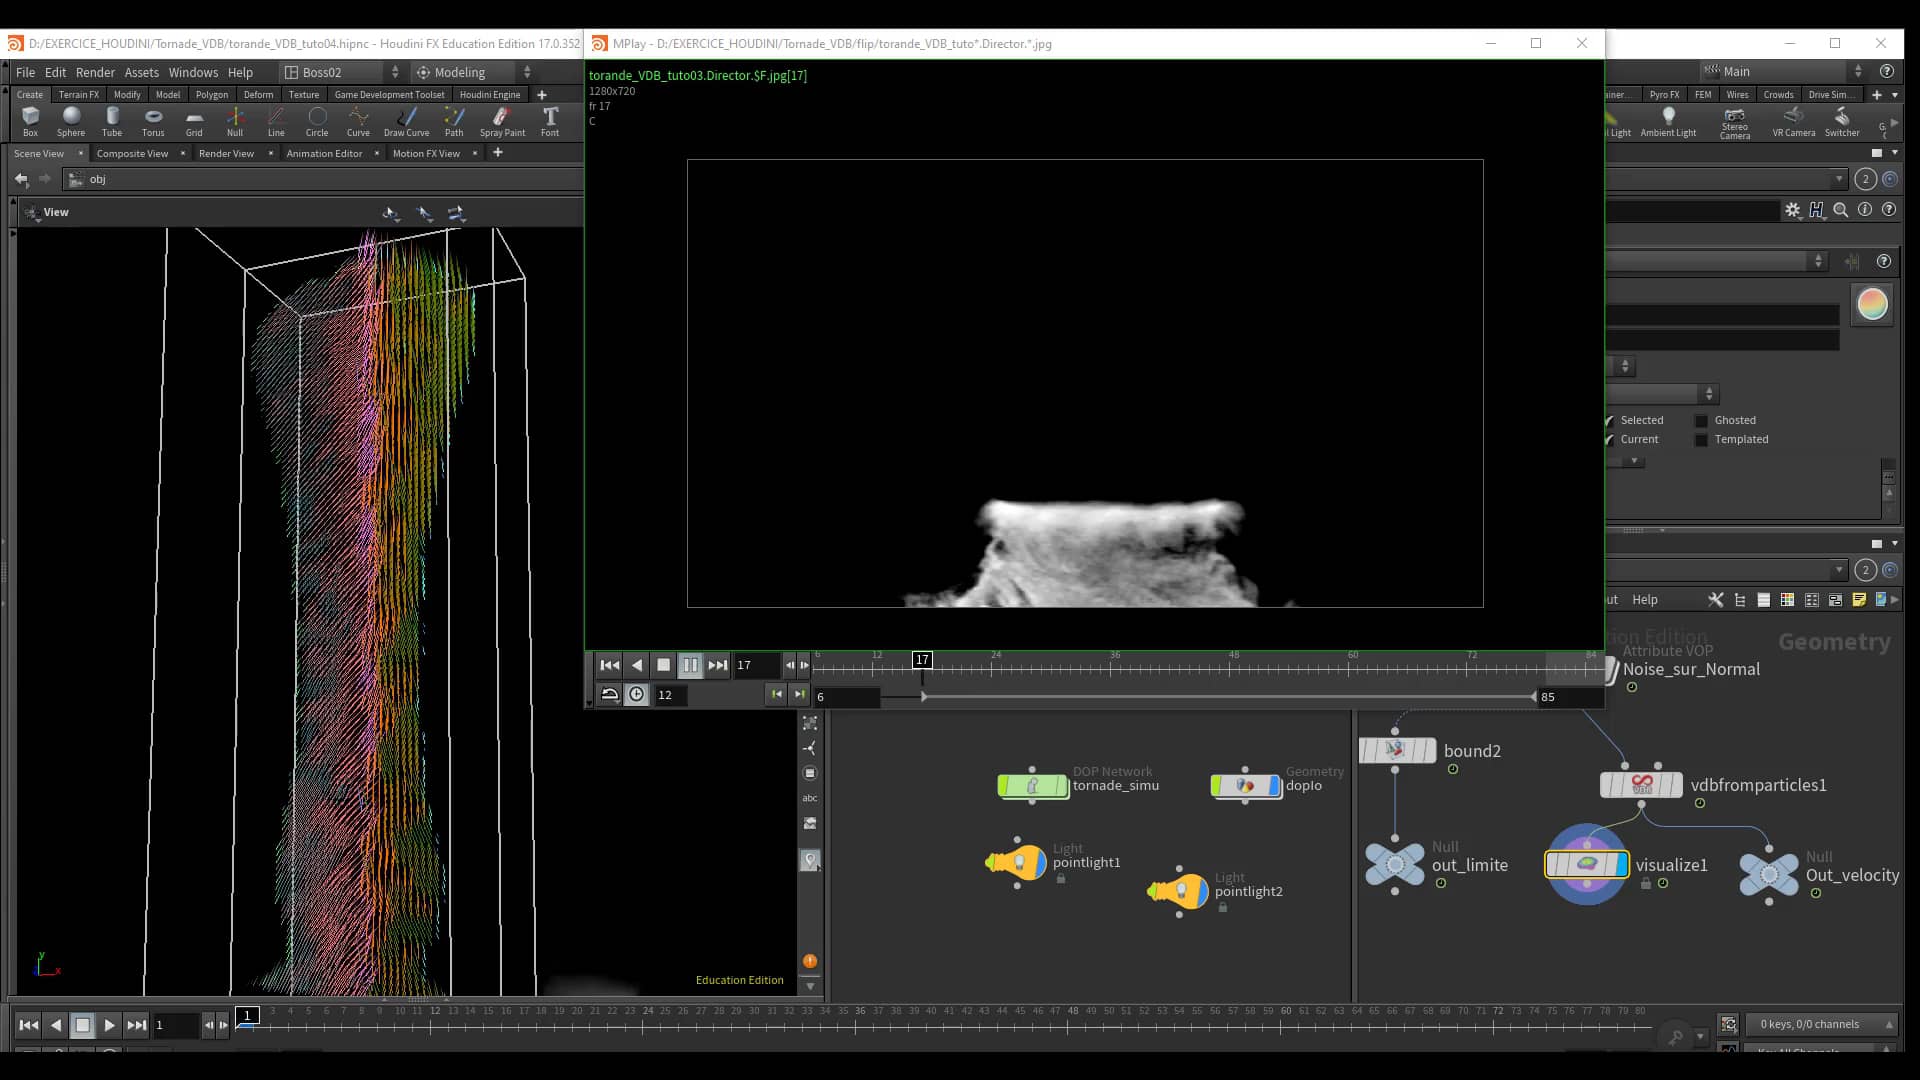Image resolution: width=1920 pixels, height=1080 pixels.
Task: Select the vdbfromparticles1 node
Action: (1643, 785)
